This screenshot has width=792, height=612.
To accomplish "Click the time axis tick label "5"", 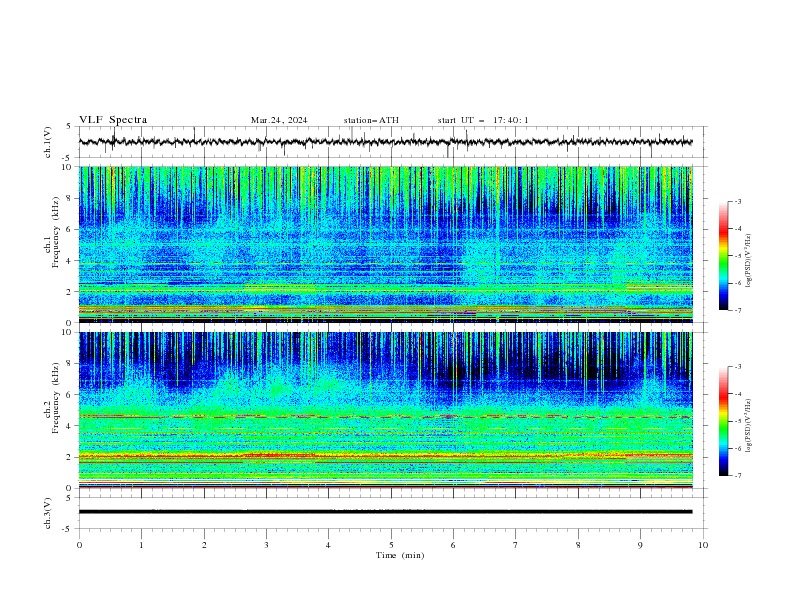I will (x=391, y=545).
